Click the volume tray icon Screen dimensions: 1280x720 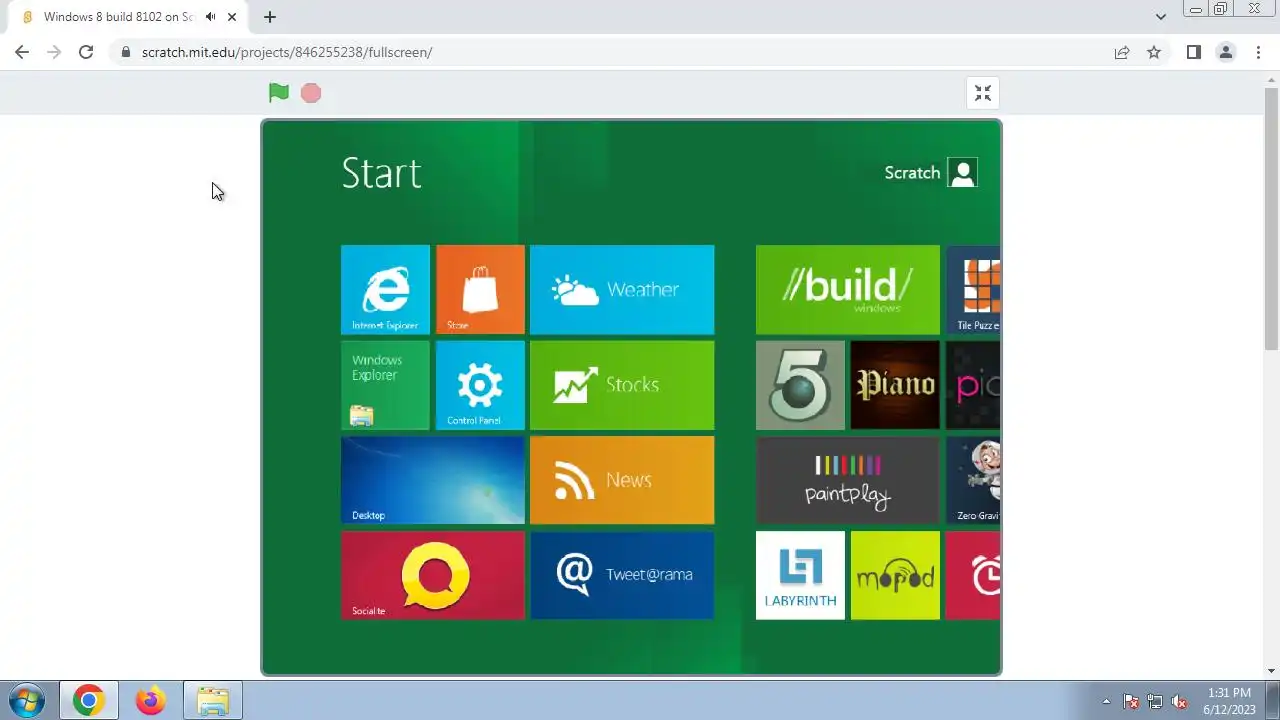click(x=1179, y=701)
